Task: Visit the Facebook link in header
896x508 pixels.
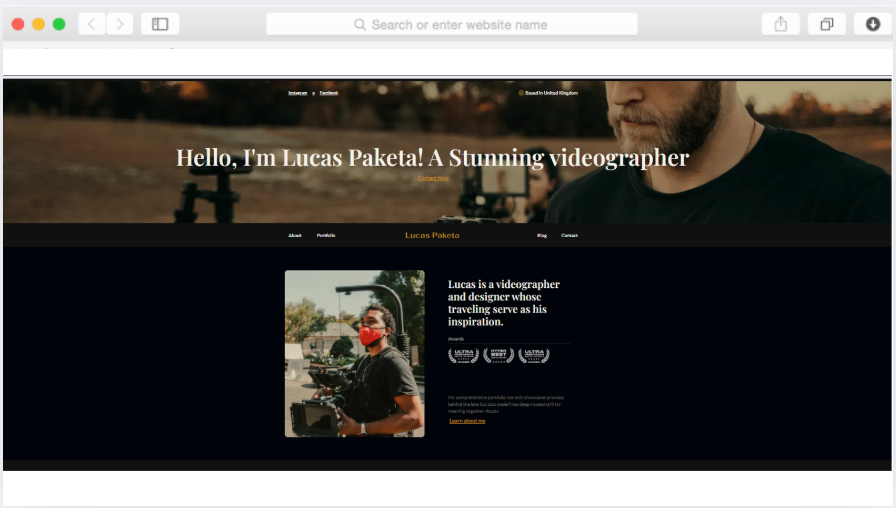Action: (329, 93)
